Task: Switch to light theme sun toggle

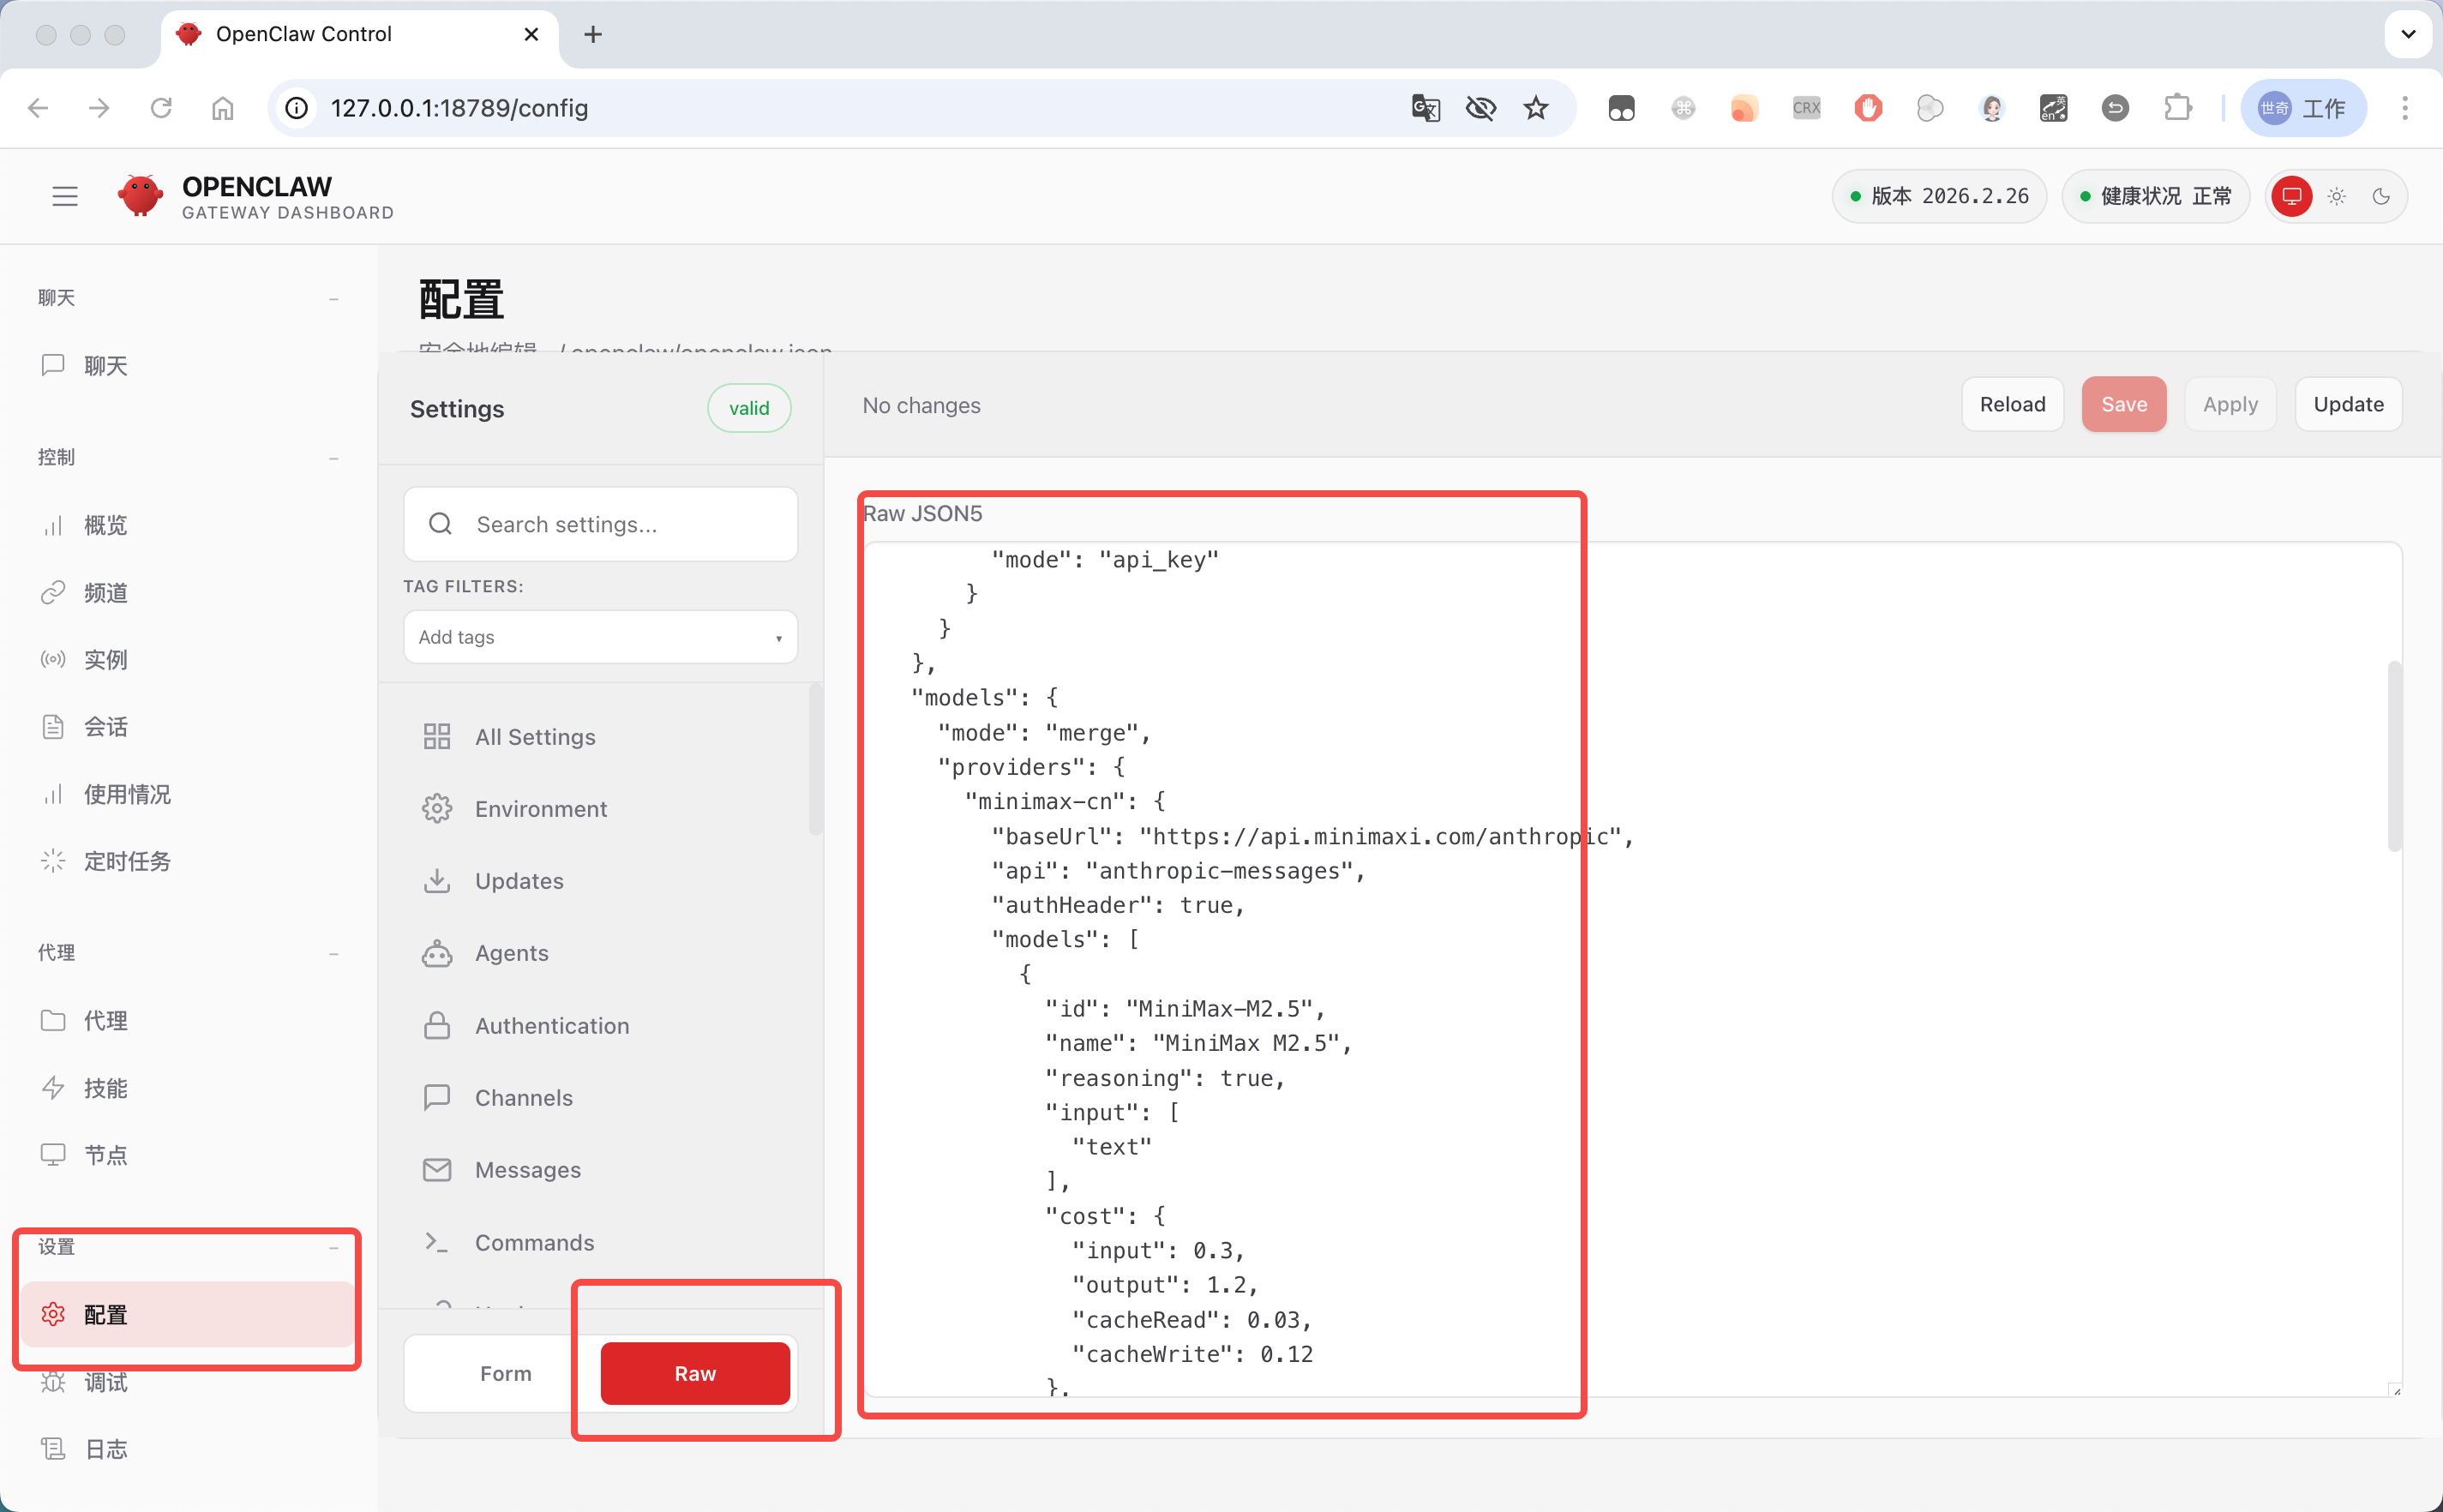Action: click(x=2336, y=196)
